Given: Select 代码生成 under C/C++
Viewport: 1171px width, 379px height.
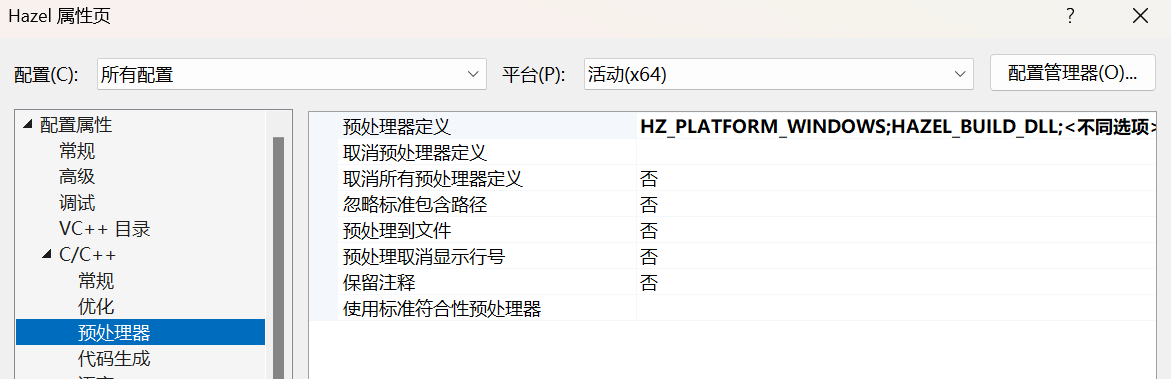Looking at the screenshot, I should point(114,358).
